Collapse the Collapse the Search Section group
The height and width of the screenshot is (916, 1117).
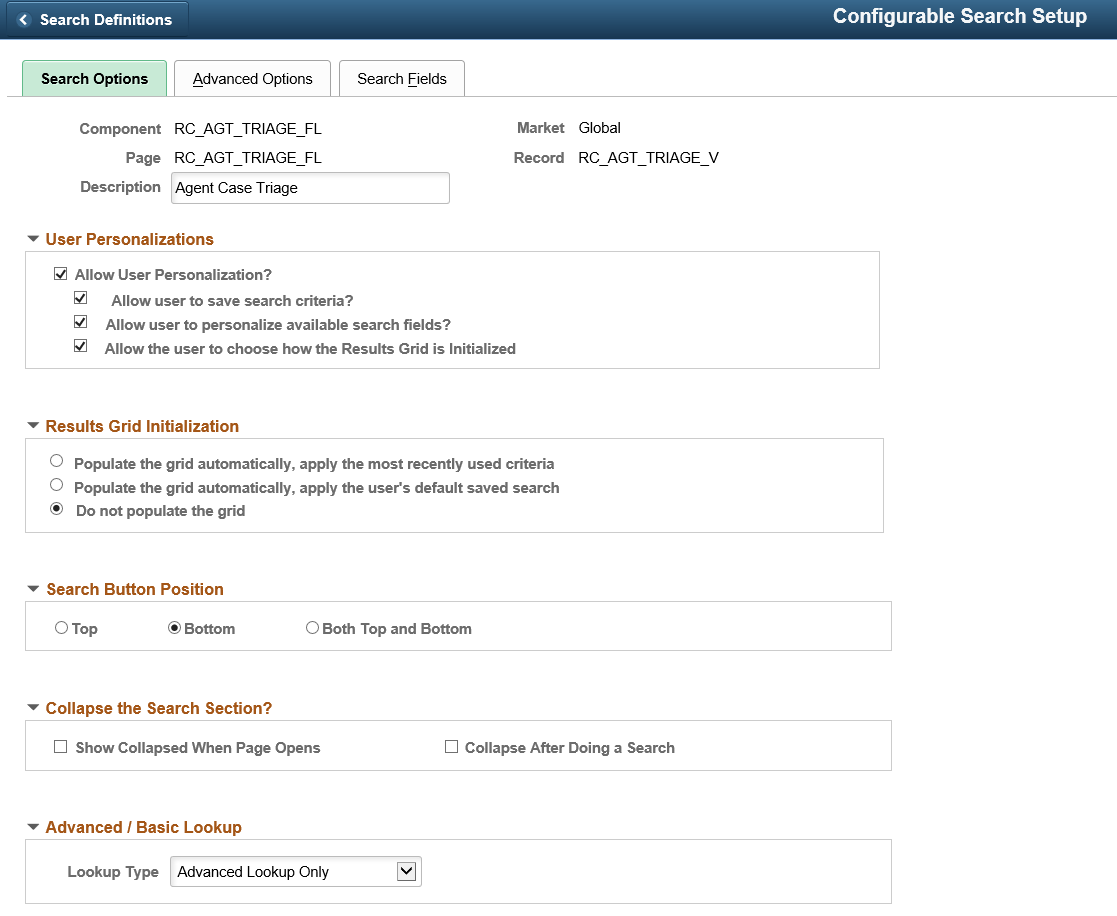33,709
